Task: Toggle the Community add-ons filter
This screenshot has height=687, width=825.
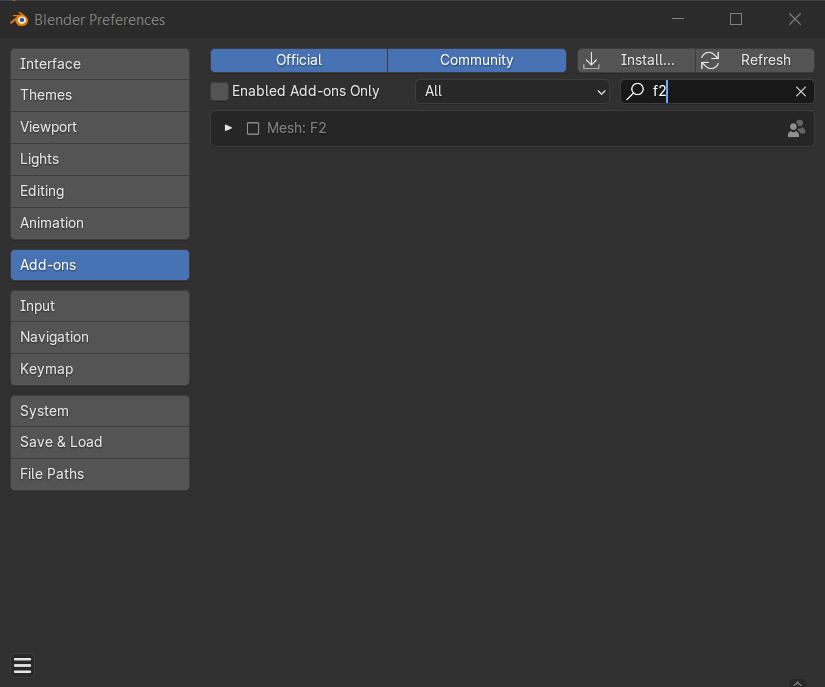Action: (477, 60)
